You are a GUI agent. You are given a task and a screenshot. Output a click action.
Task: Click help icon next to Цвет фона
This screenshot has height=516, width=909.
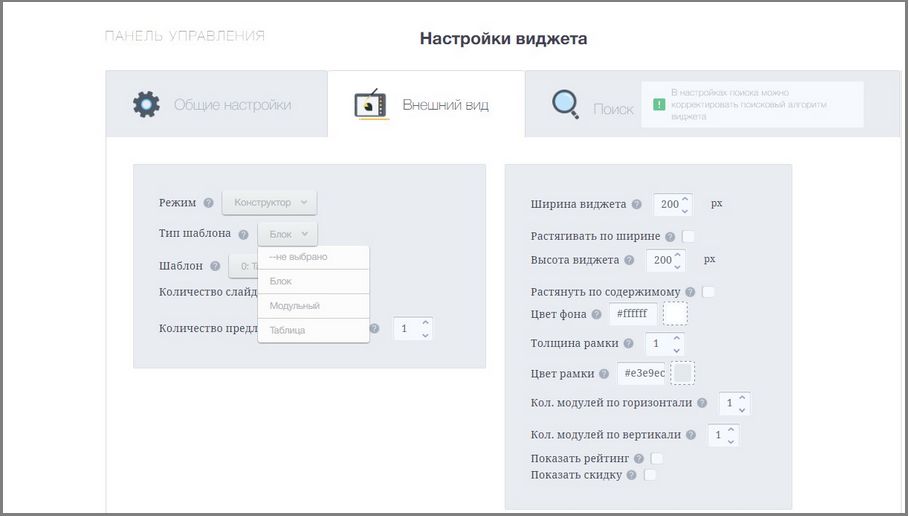[x=597, y=315]
